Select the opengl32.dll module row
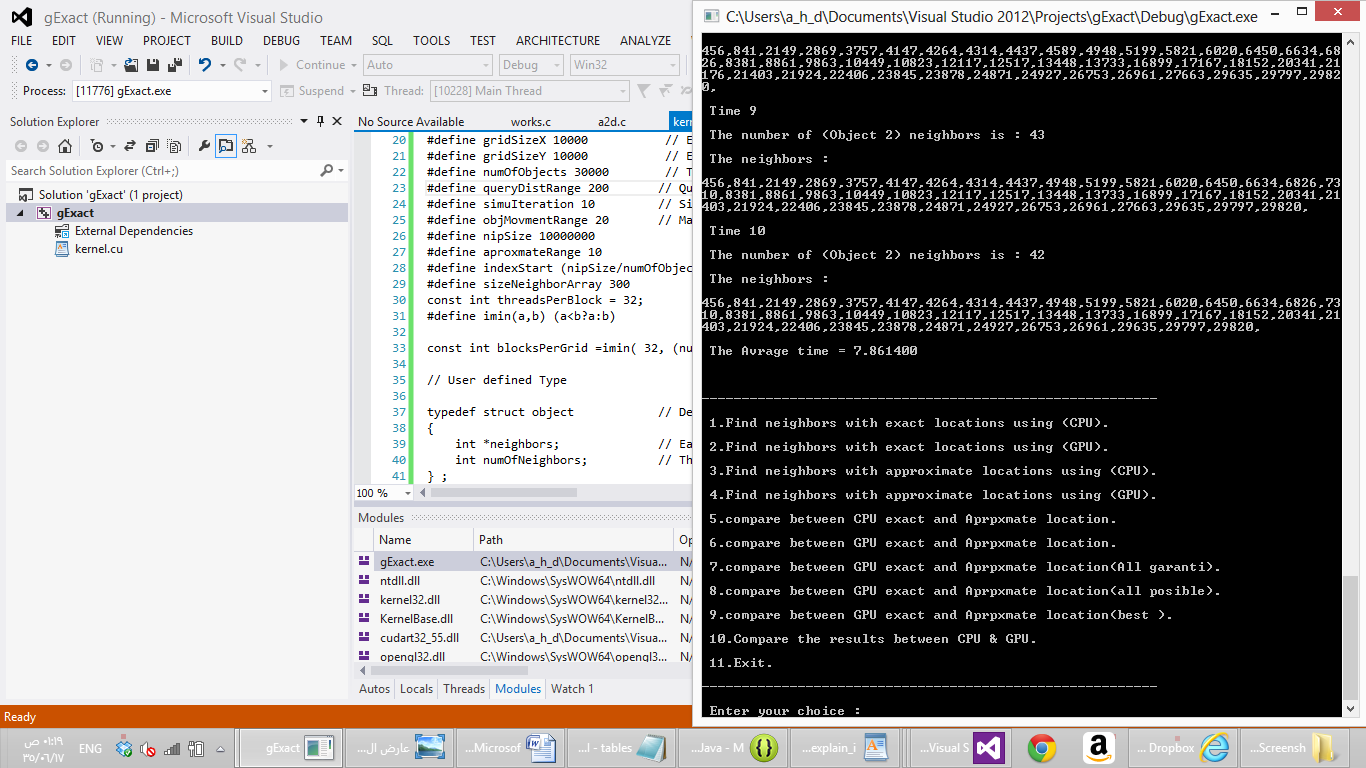Screen dimensions: 1366x768 (524, 657)
